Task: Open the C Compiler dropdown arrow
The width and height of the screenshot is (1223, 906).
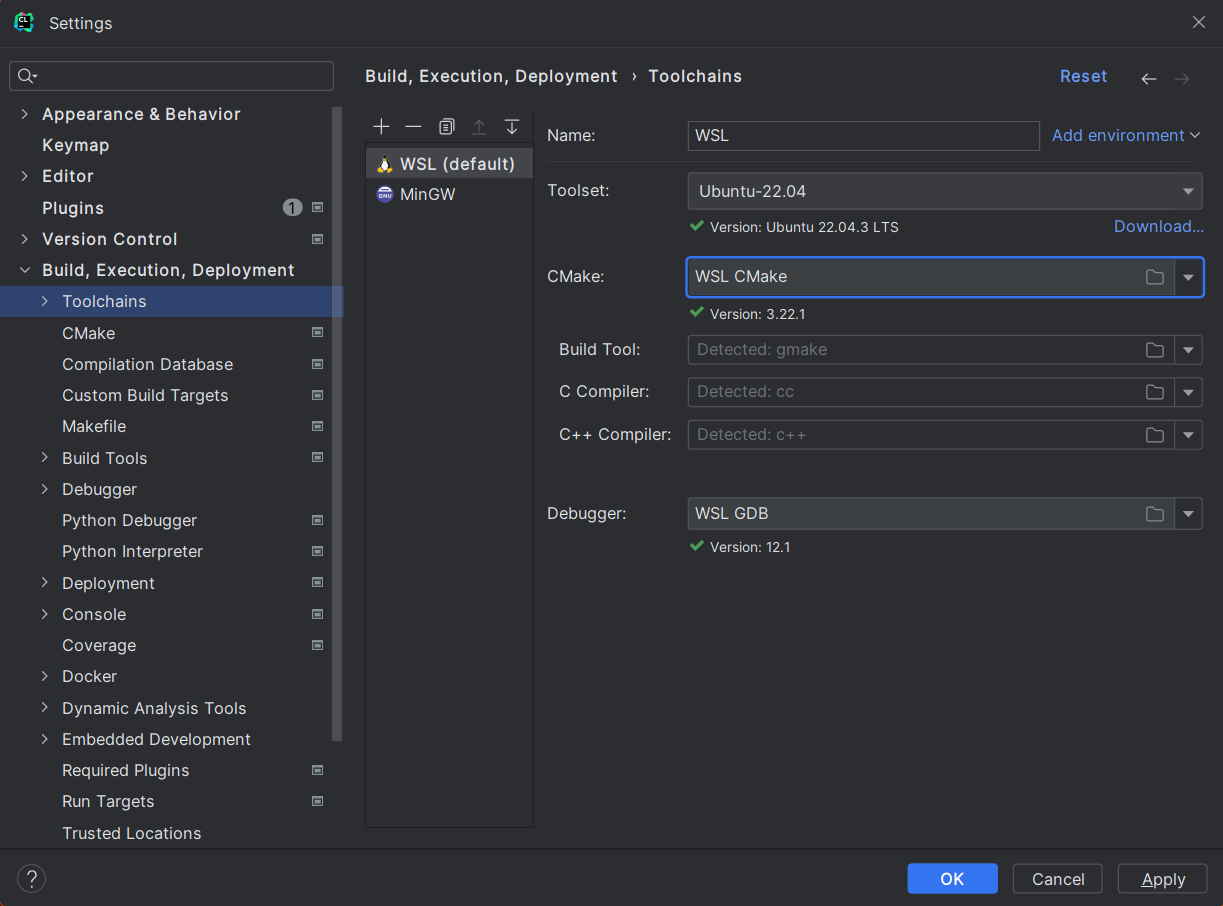Action: [x=1188, y=392]
